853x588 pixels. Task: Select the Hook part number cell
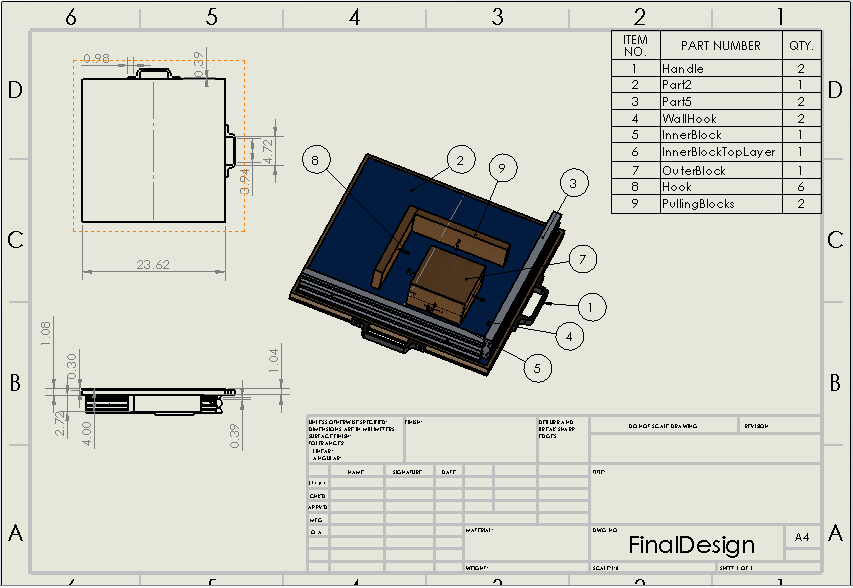click(x=721, y=187)
